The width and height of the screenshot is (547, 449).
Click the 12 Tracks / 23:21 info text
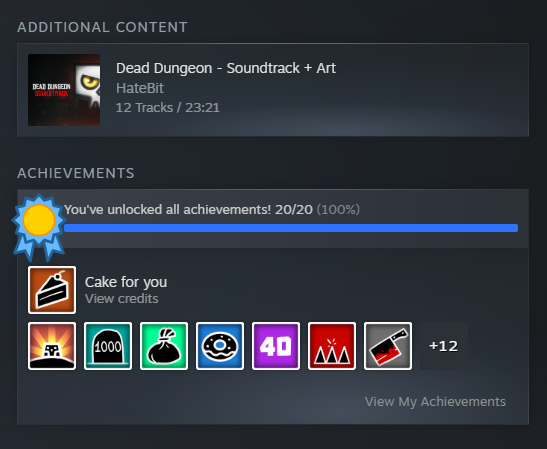(x=168, y=107)
